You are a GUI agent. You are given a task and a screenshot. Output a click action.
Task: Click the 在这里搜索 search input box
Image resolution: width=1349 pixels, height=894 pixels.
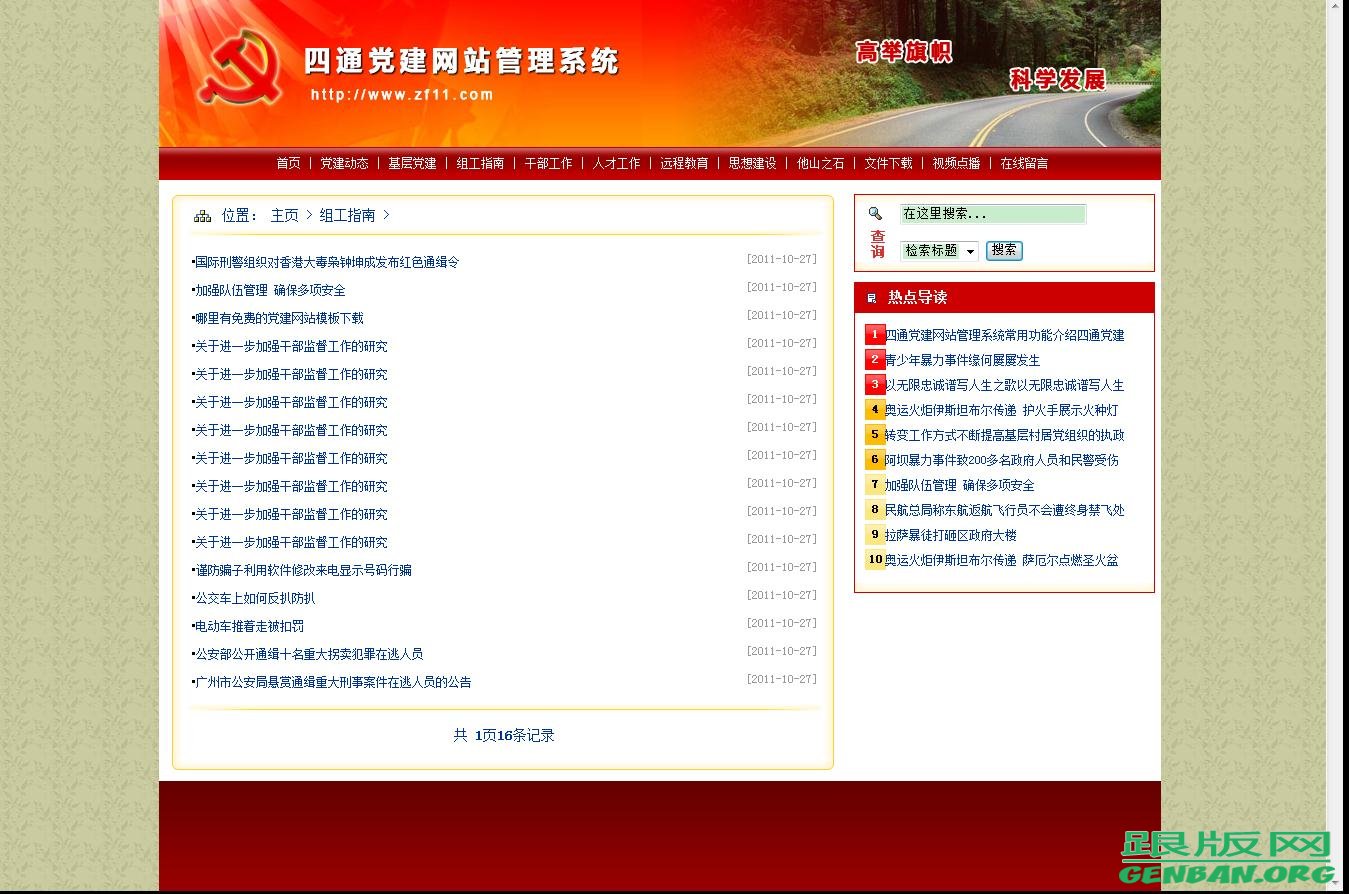pos(992,213)
